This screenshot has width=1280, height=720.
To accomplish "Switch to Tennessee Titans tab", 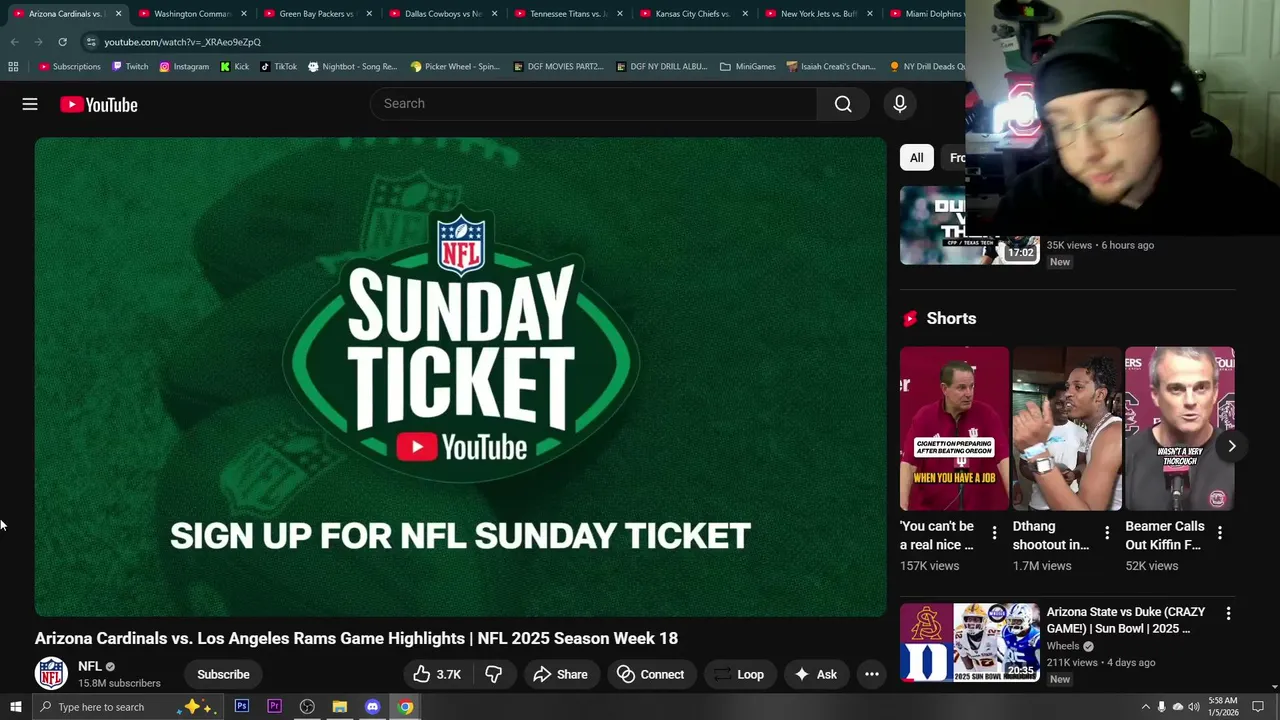I will [x=567, y=14].
